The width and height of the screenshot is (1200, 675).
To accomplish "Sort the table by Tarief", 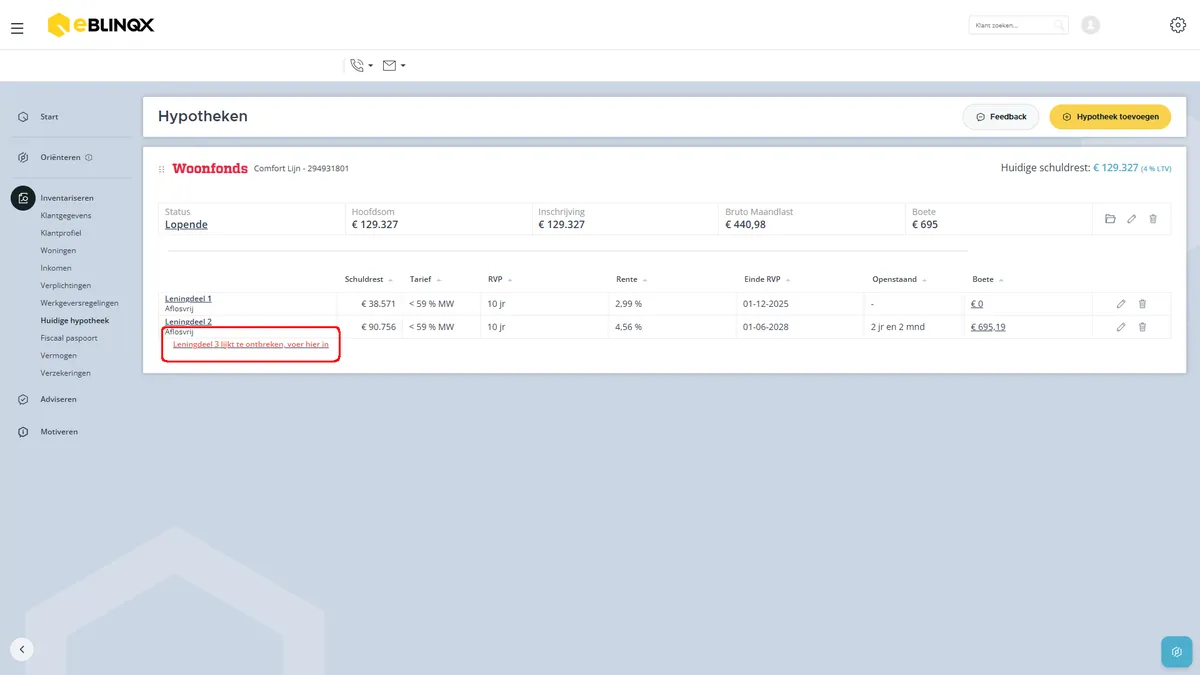I will (x=425, y=280).
